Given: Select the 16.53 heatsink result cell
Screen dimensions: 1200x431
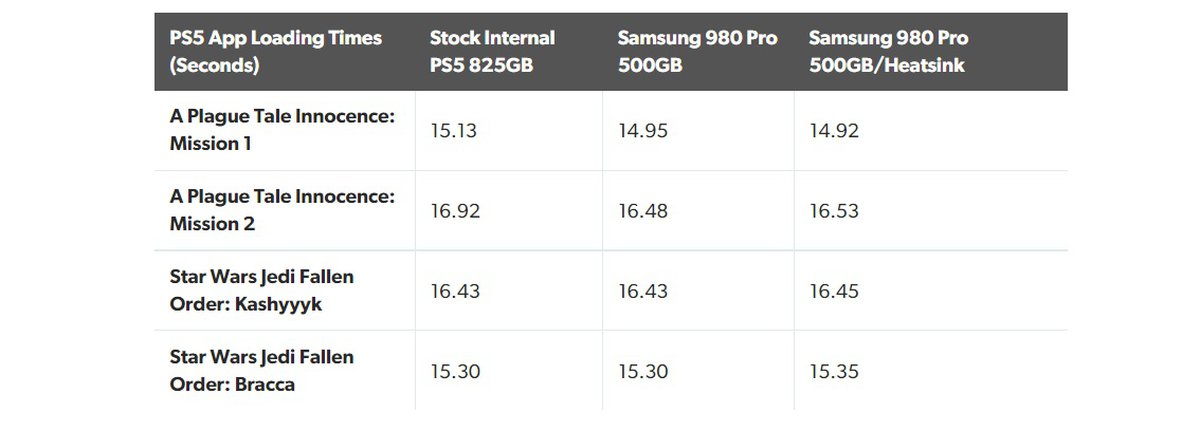Looking at the screenshot, I should click(x=835, y=211).
